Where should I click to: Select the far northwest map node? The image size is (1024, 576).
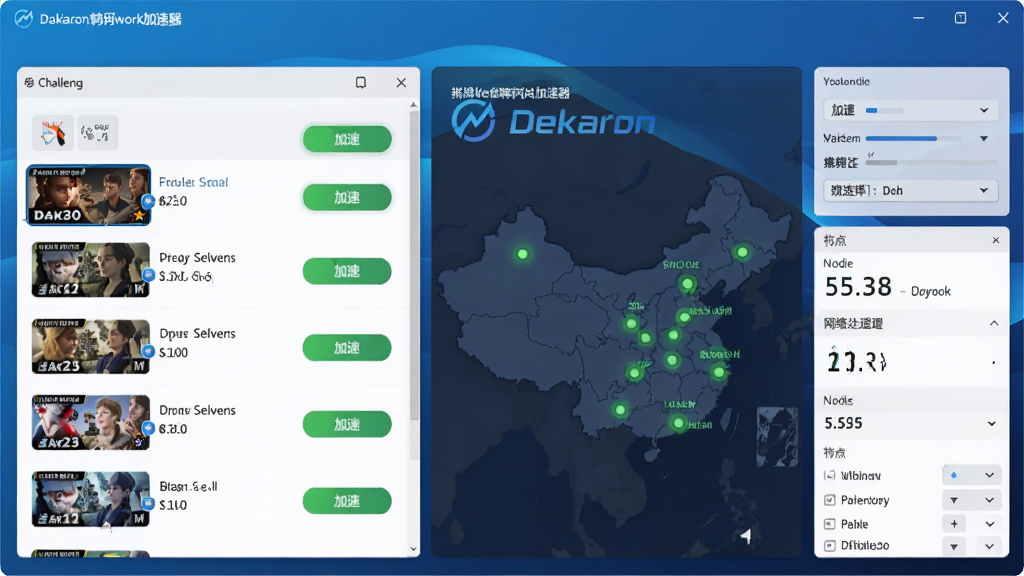pos(522,253)
